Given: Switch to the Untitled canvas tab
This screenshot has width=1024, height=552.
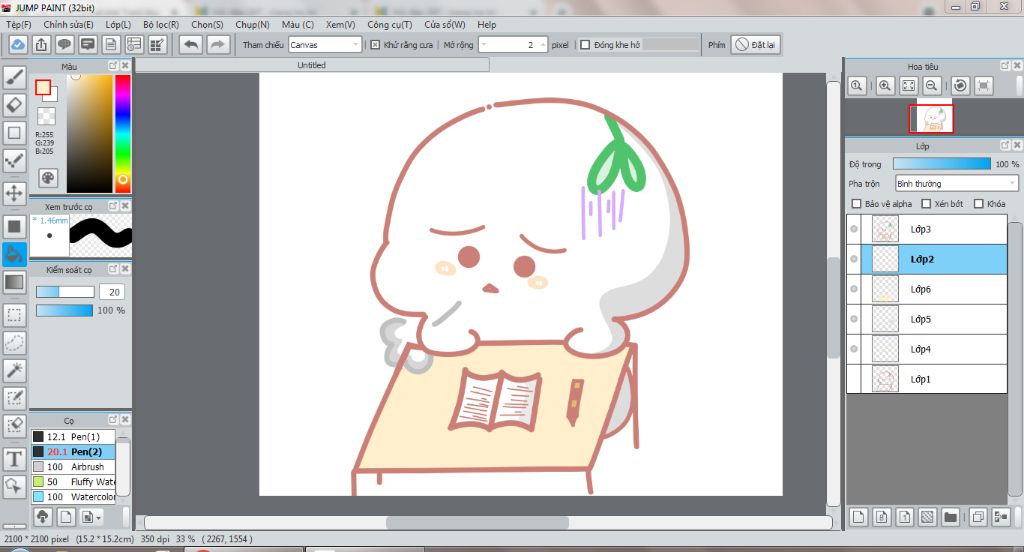Looking at the screenshot, I should point(312,65).
